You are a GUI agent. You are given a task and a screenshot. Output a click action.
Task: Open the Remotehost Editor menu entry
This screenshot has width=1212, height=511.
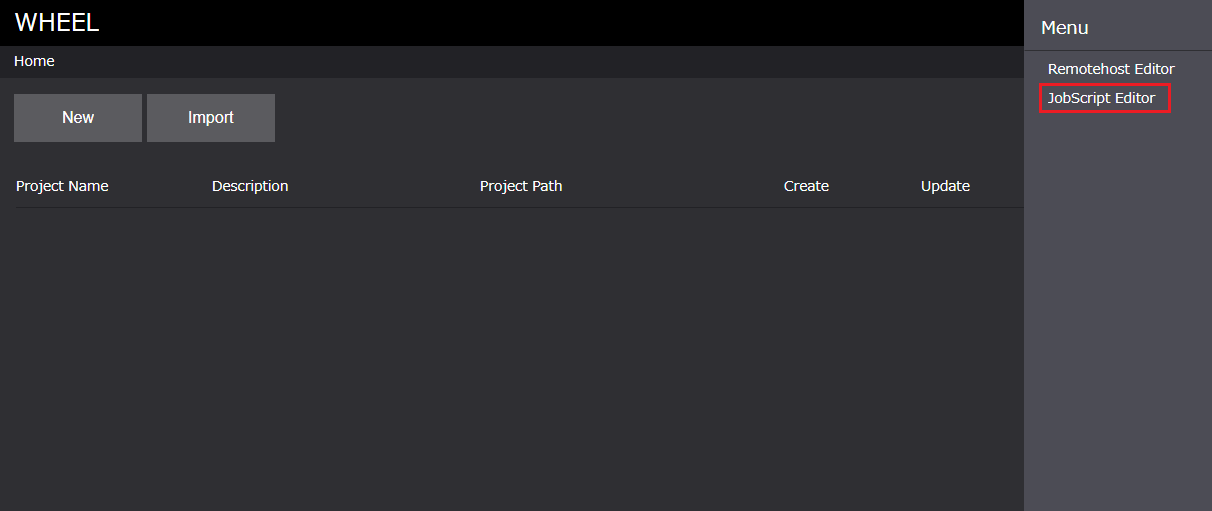click(1110, 69)
